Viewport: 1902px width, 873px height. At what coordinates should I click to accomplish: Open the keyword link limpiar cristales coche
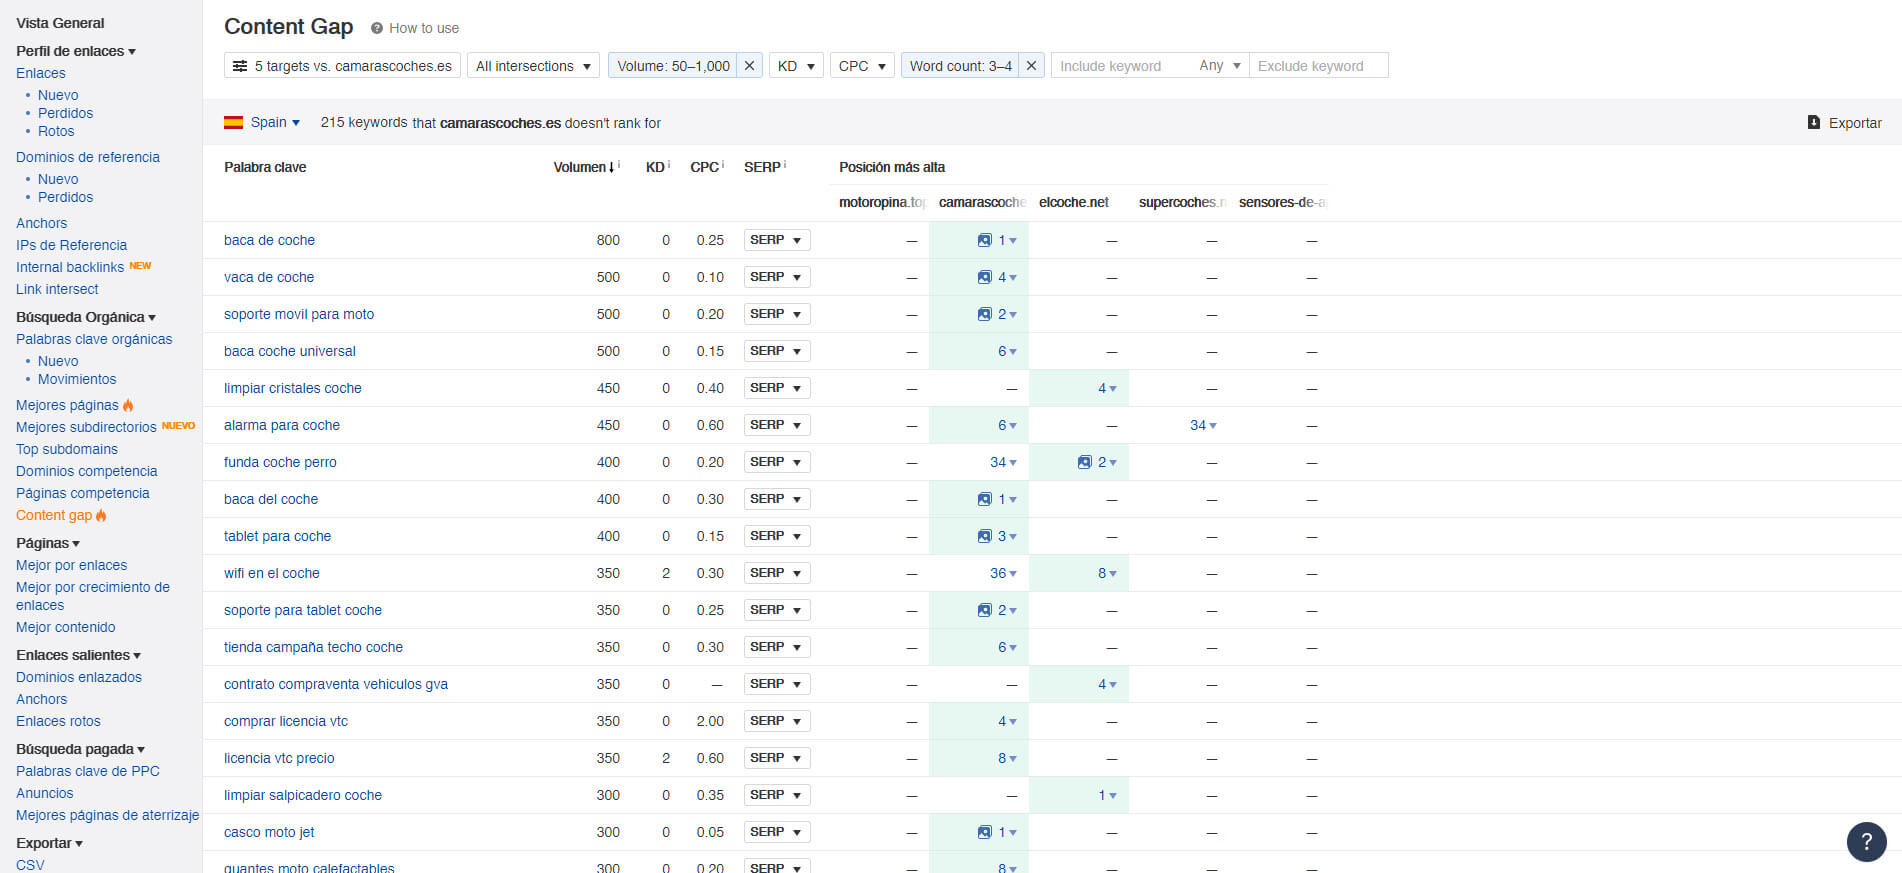pos(293,388)
